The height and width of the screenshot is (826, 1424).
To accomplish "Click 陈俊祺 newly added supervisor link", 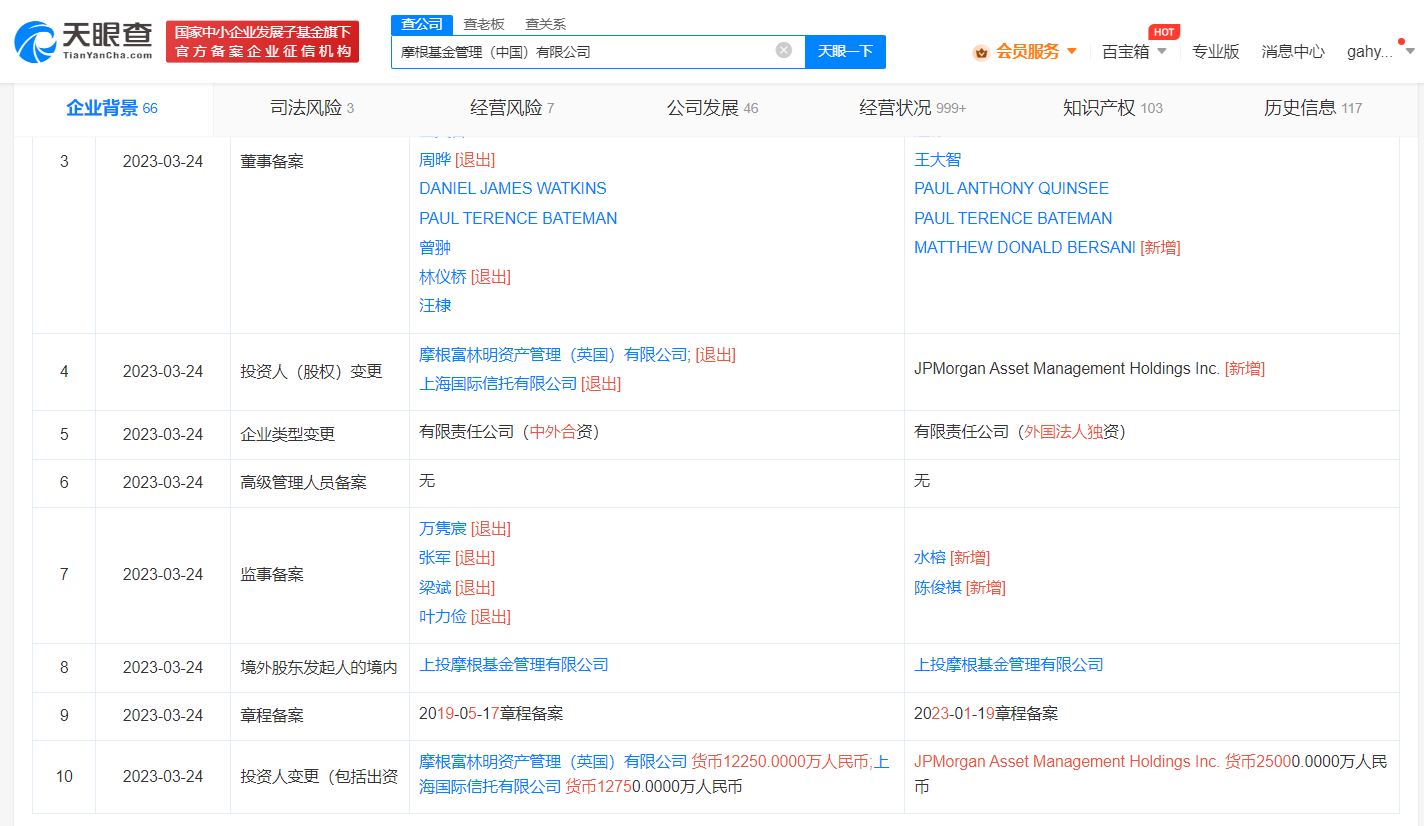I will (938, 587).
